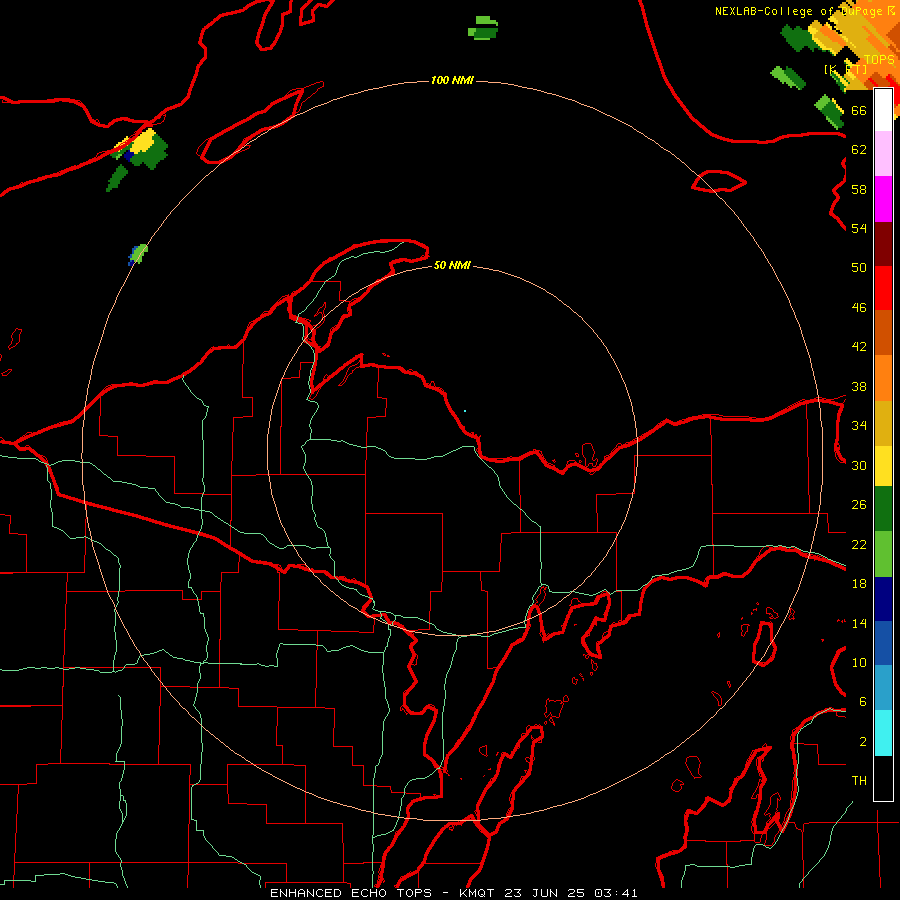This screenshot has height=900, width=900.
Task: Select the magenta legend color band
Action: click(883, 199)
